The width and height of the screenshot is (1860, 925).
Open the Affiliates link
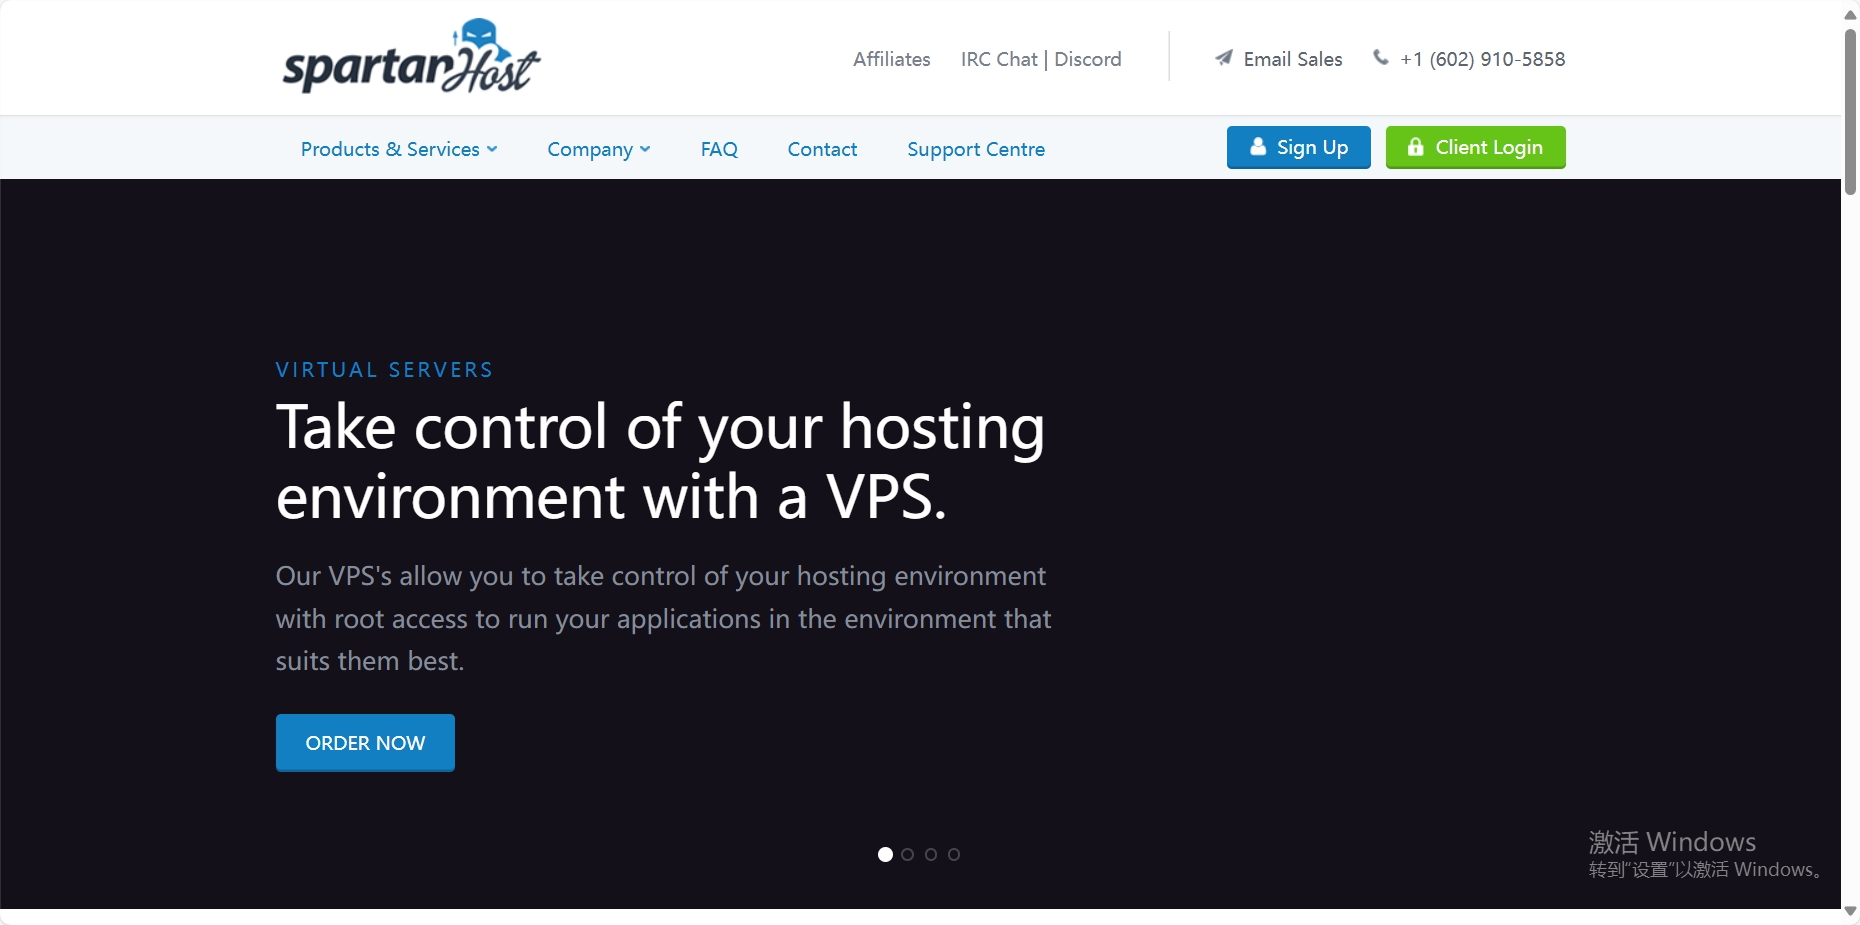891,59
